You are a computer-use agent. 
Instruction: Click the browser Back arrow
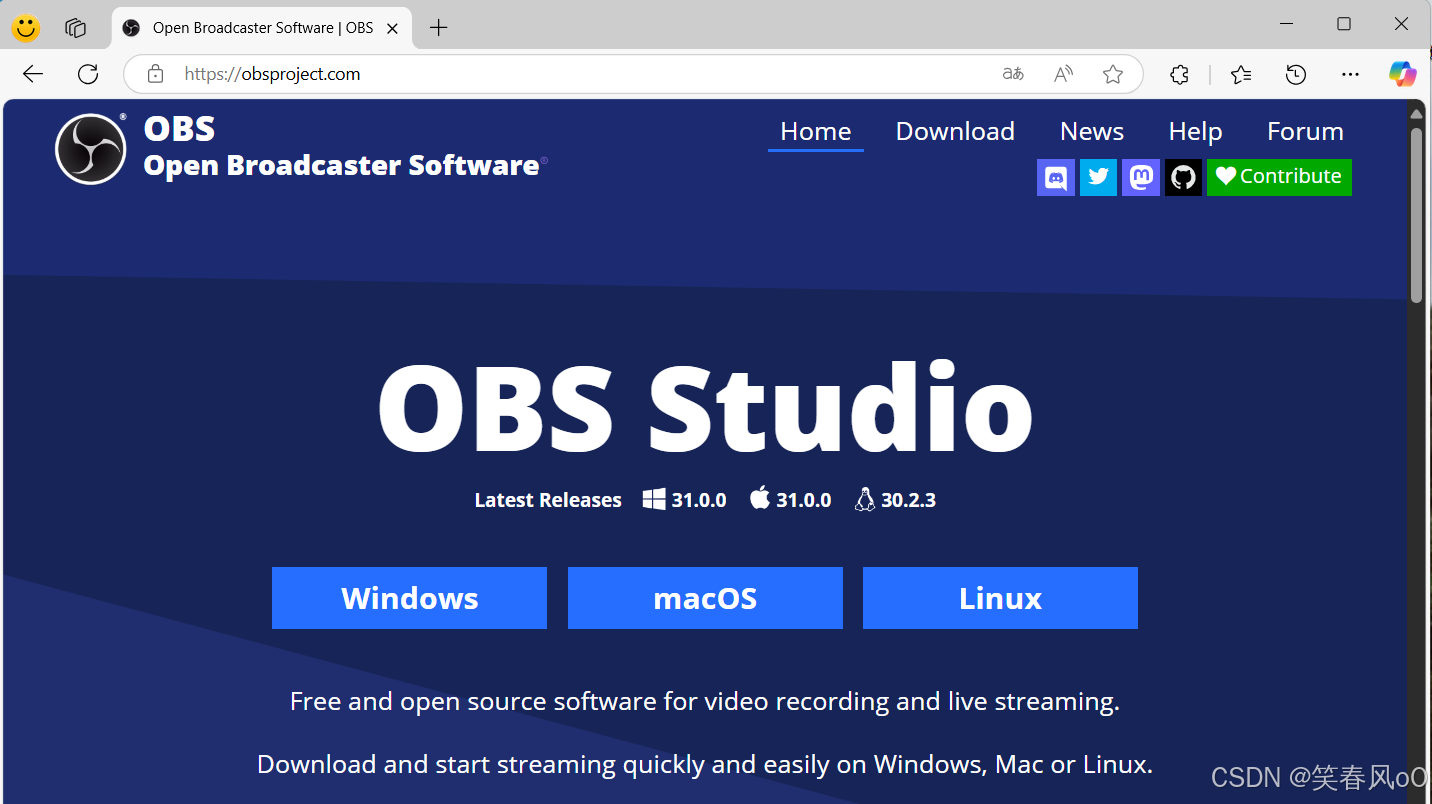(33, 74)
